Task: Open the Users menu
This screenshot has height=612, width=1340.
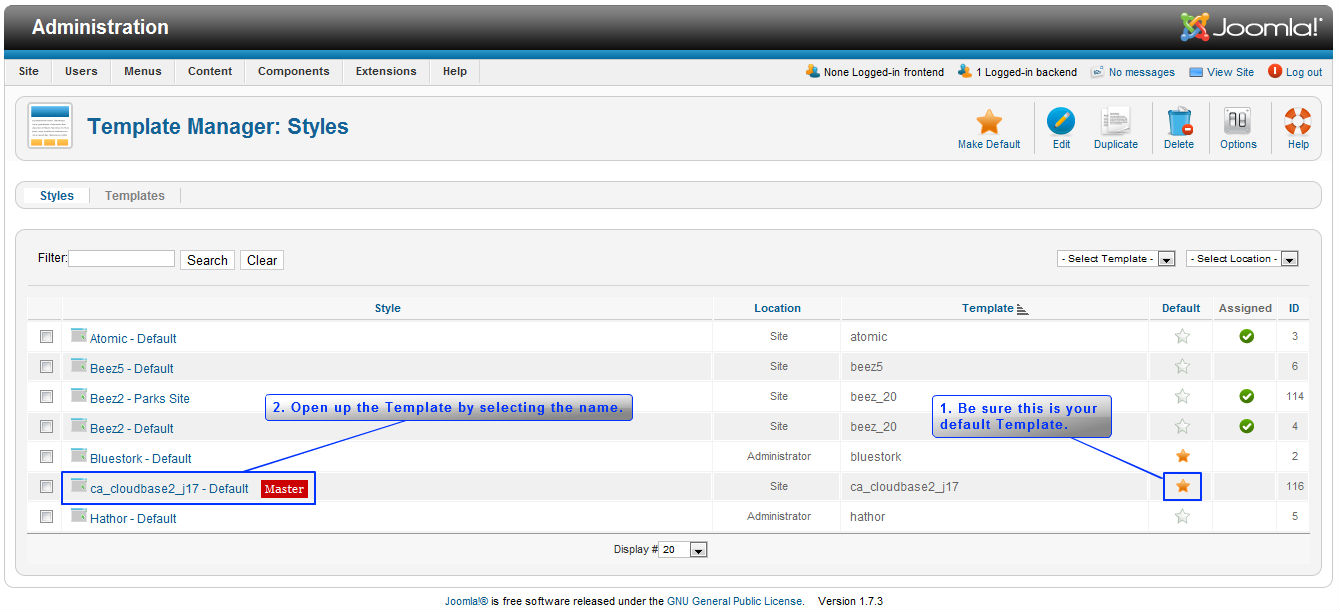Action: [81, 71]
